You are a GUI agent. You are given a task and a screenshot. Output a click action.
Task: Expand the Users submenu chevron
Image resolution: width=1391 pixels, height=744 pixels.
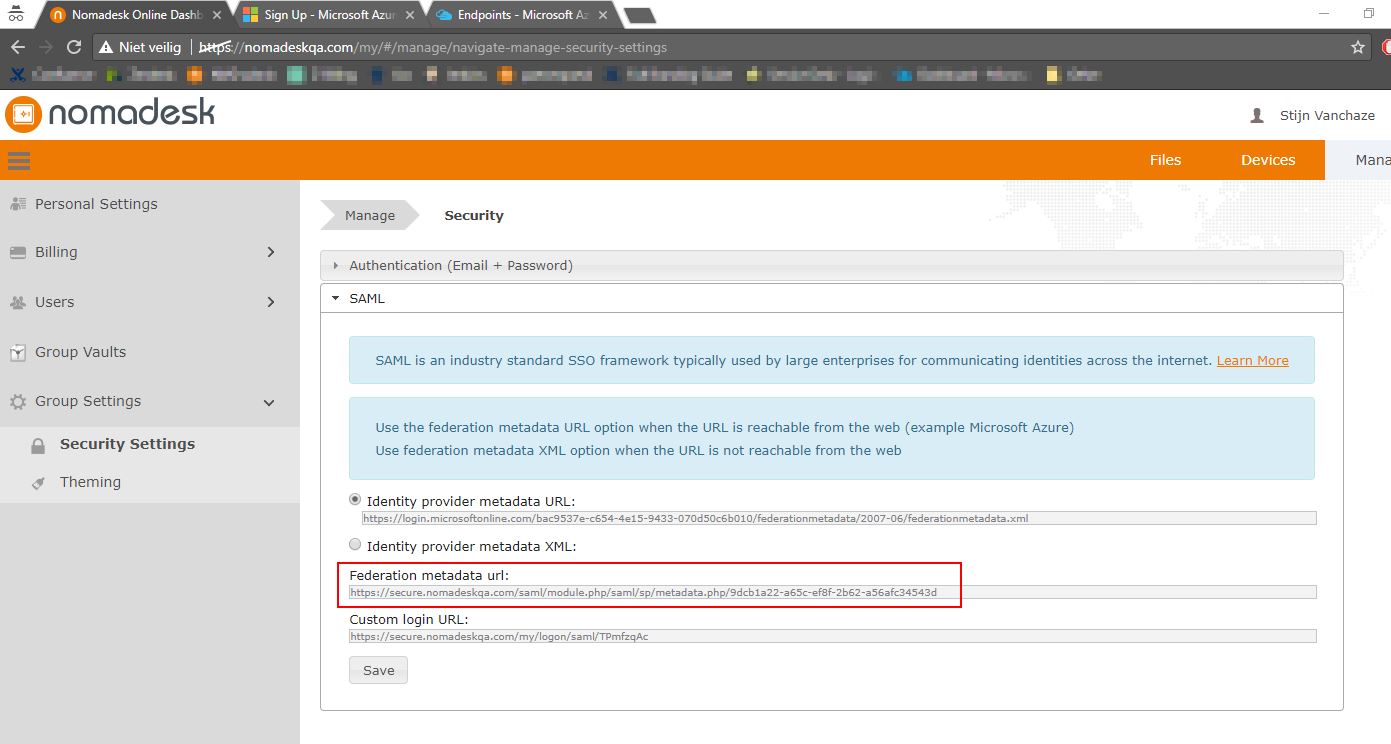270,302
